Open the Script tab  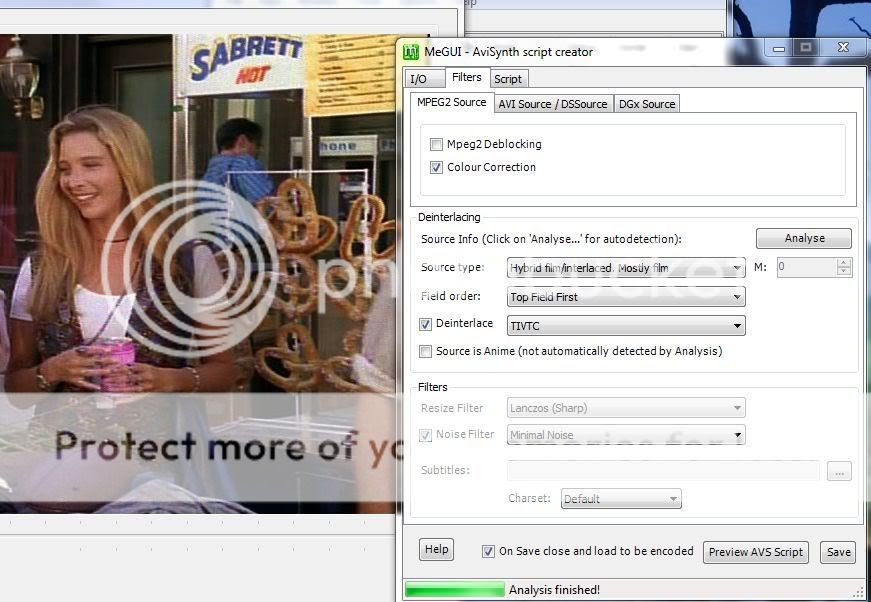[x=508, y=79]
